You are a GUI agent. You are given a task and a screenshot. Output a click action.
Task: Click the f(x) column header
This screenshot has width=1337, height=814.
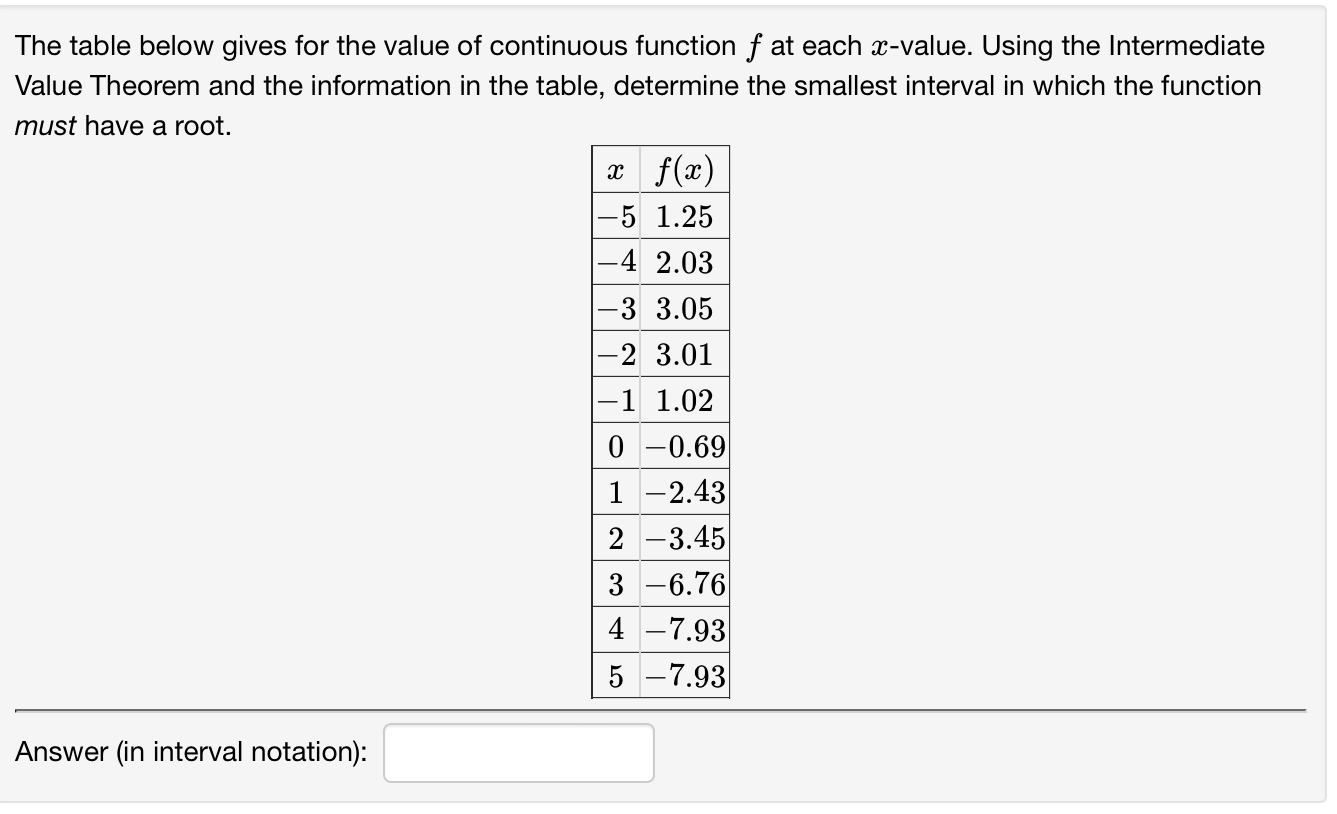point(685,170)
